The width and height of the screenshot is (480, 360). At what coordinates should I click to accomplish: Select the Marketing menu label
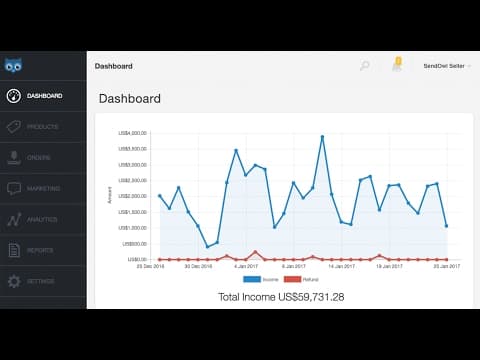pyautogui.click(x=43, y=189)
